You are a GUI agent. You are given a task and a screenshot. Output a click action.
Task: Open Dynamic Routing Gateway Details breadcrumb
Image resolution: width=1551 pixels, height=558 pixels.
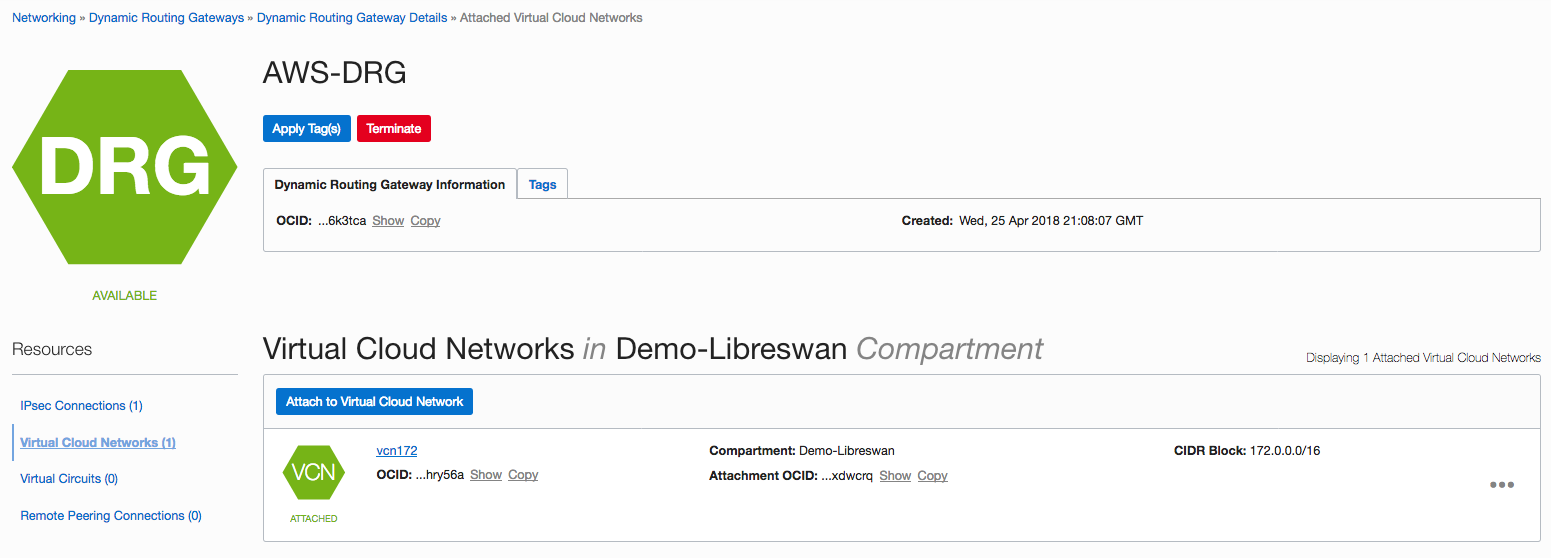(x=352, y=18)
